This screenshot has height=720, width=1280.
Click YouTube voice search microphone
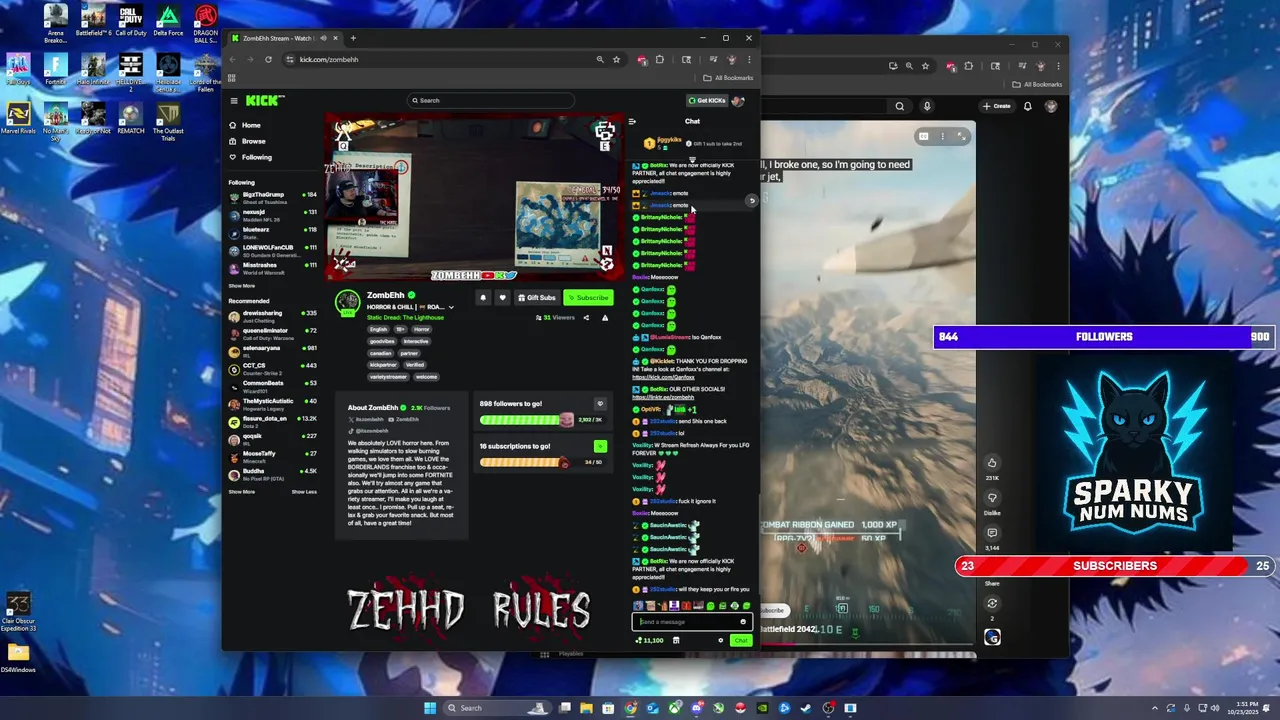927,106
